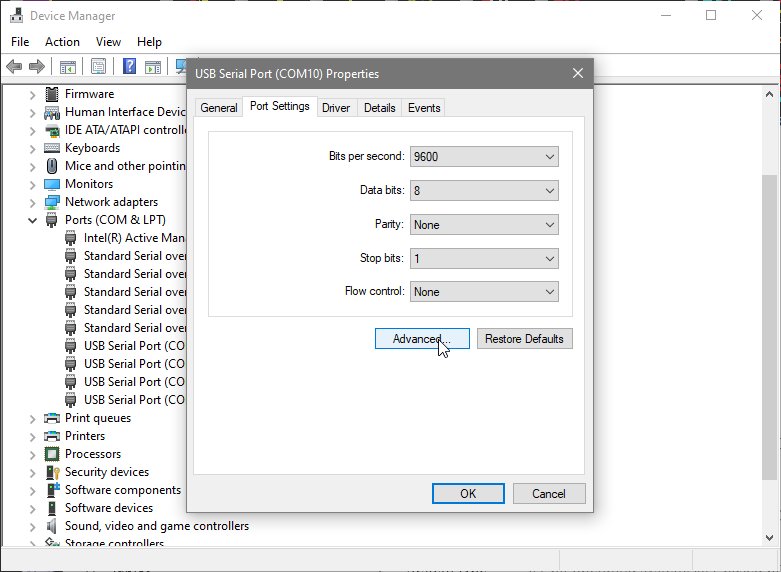Expand the Security devices node arrow

32,472
